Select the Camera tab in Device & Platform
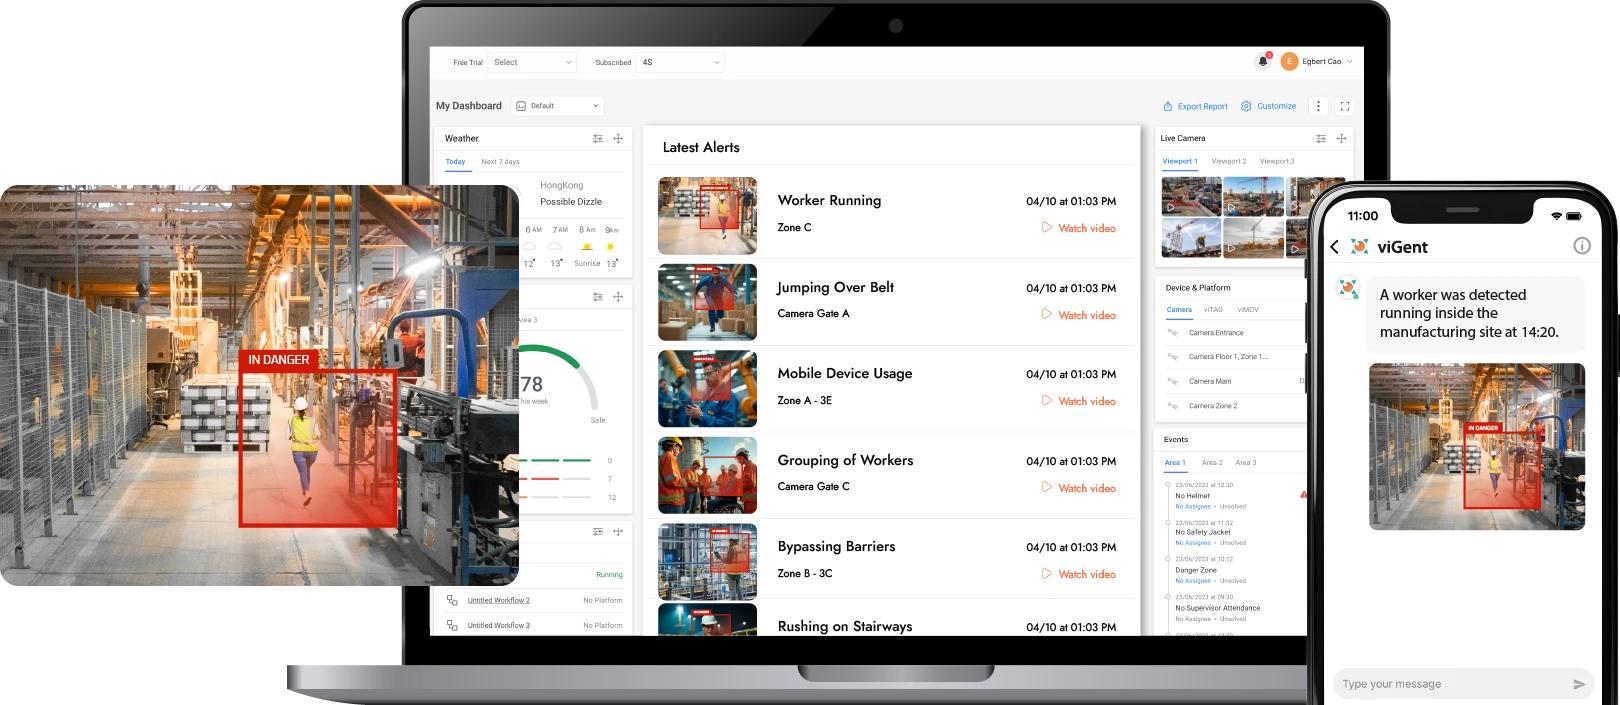This screenshot has height=705, width=1620. point(1179,310)
